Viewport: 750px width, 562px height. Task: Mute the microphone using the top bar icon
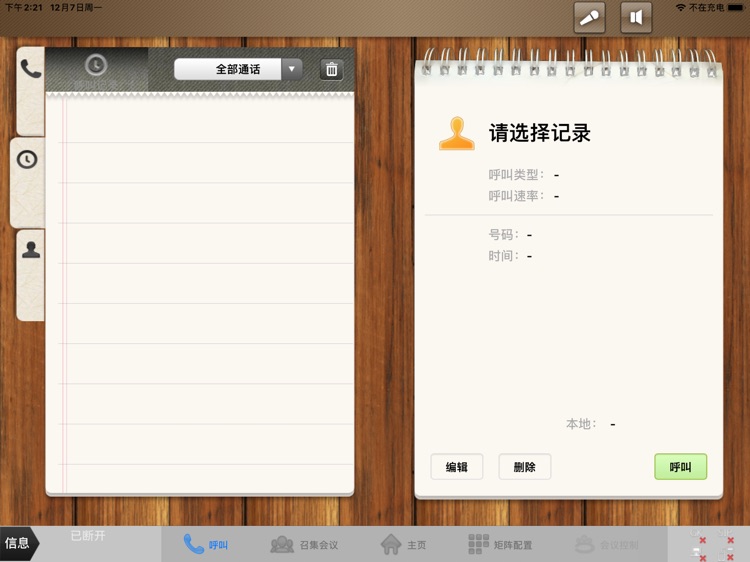(x=589, y=18)
